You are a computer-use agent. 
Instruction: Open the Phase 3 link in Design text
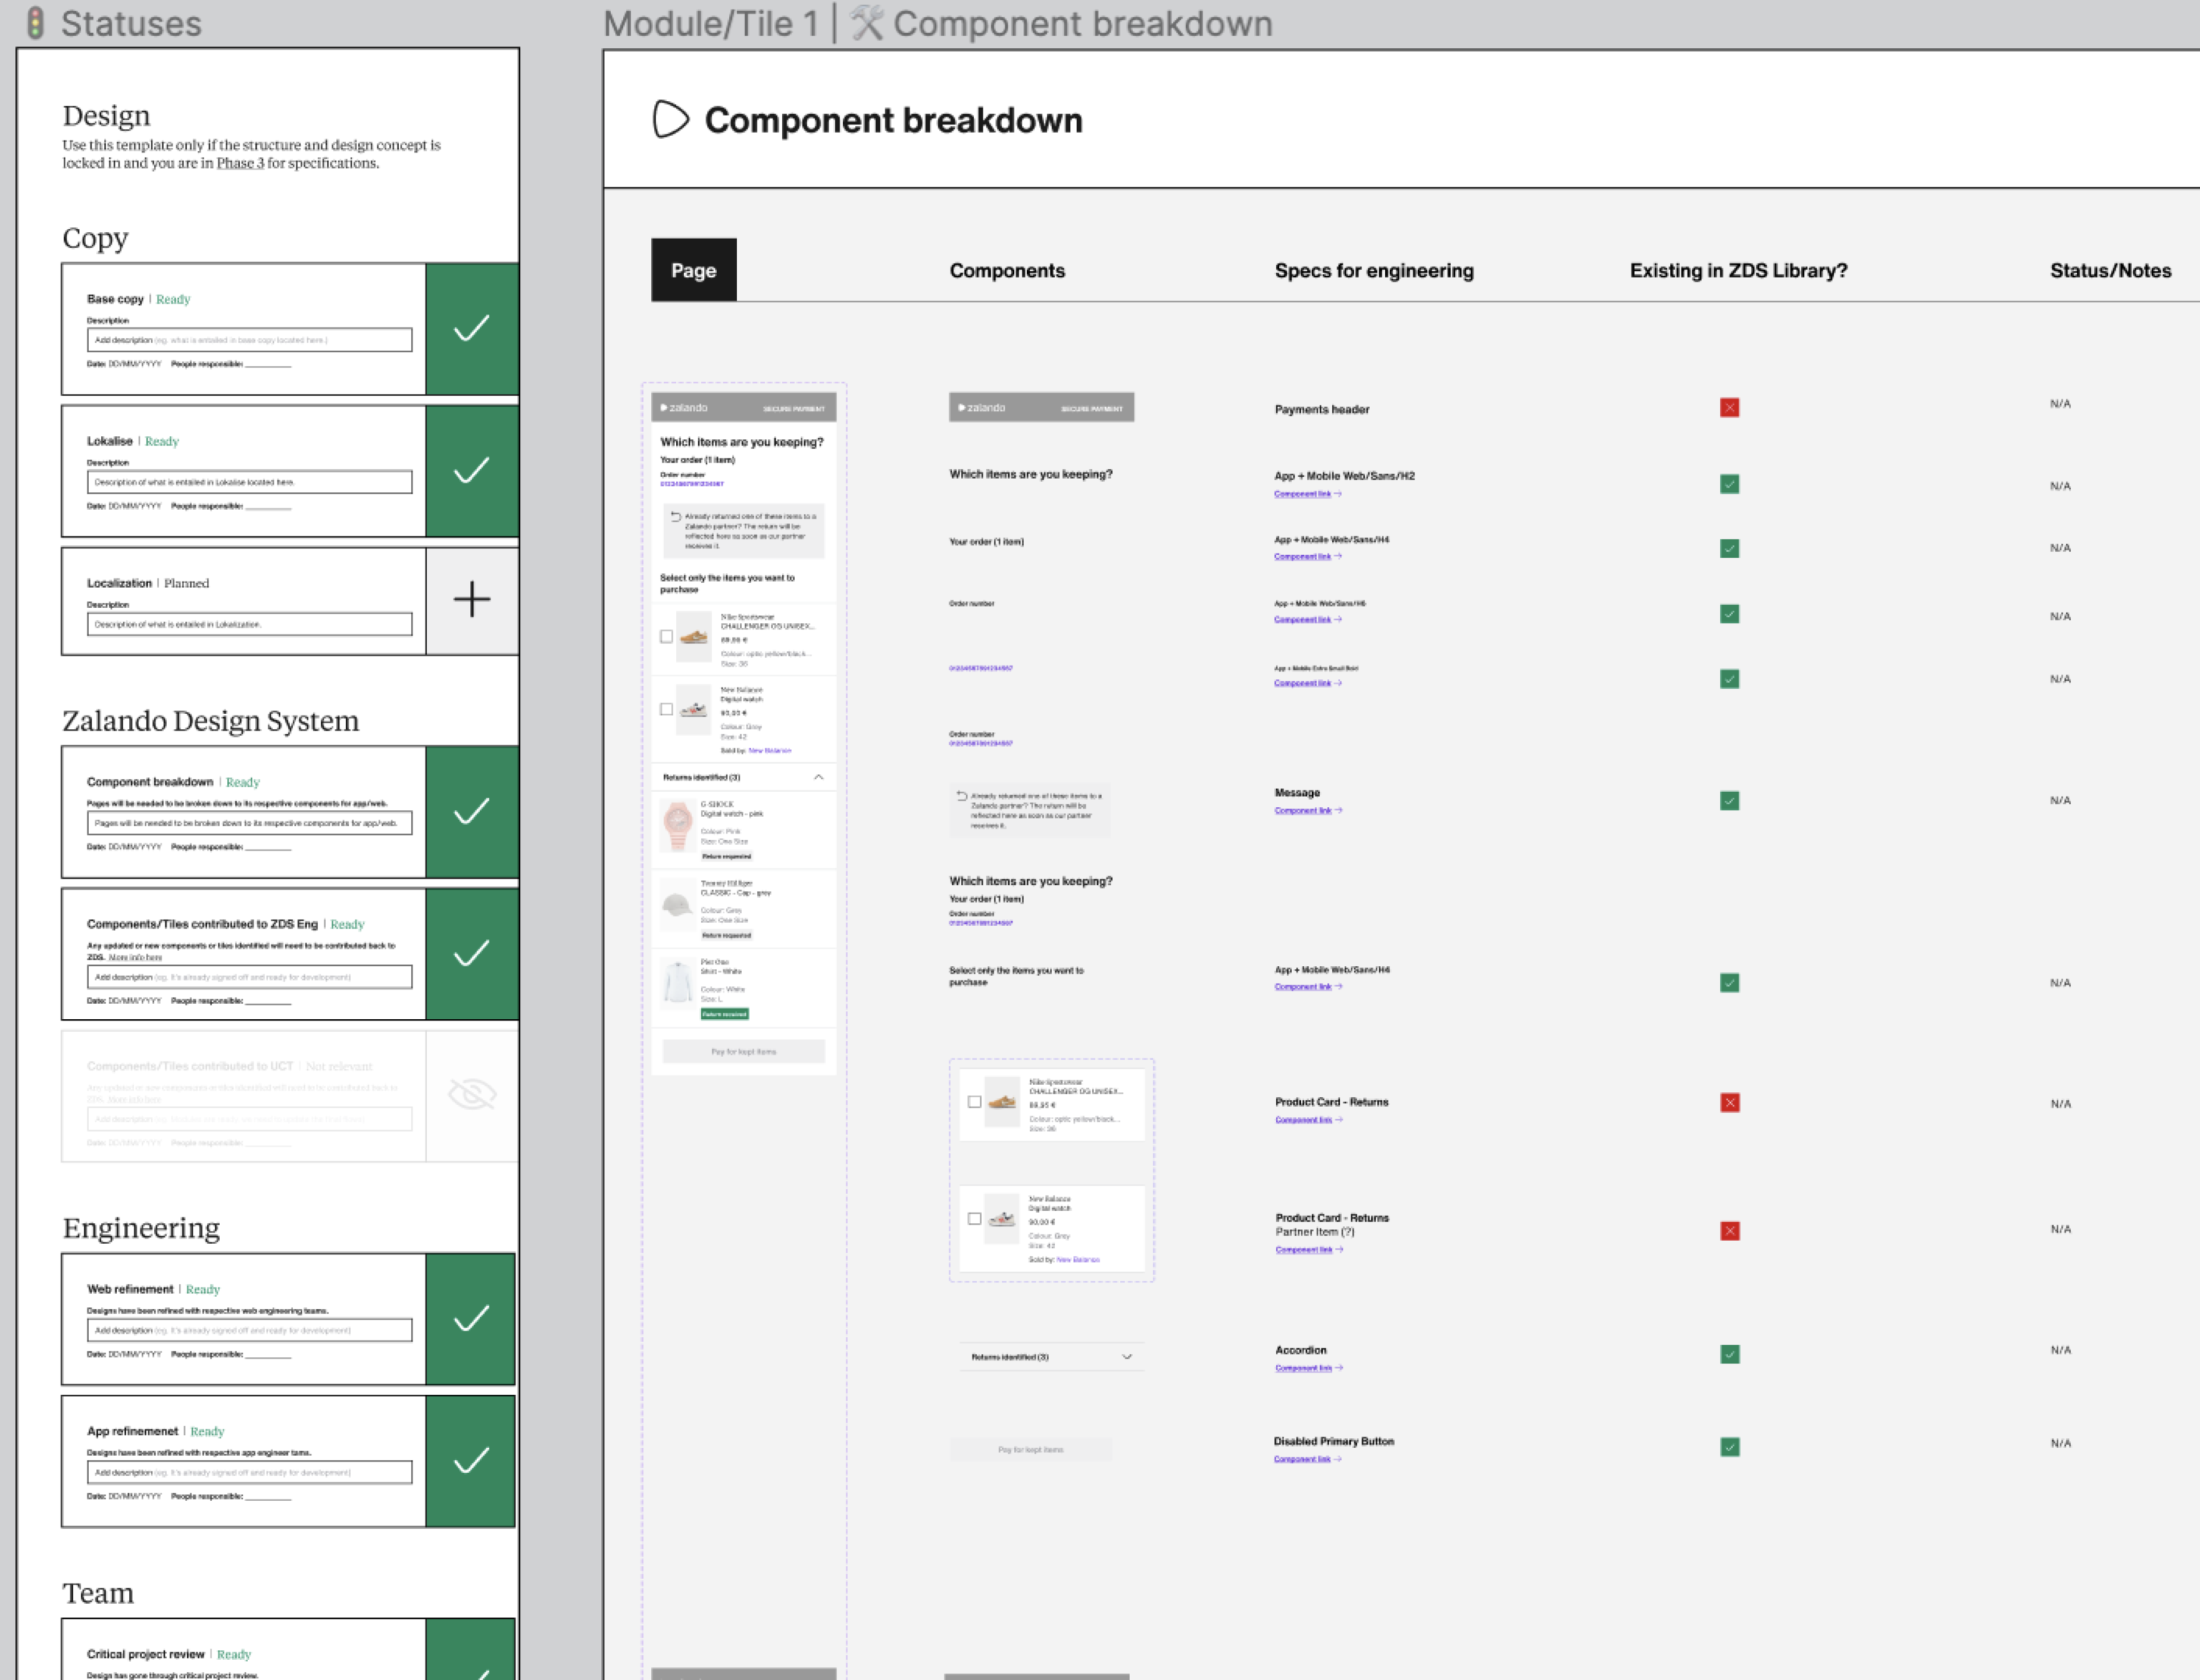(240, 163)
